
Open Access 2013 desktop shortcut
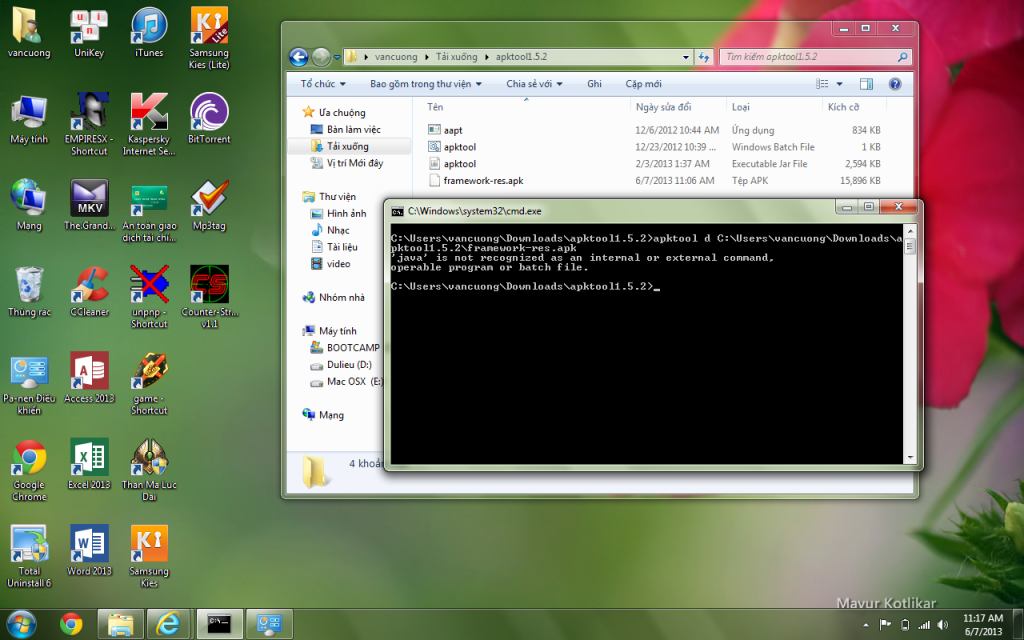(89, 377)
